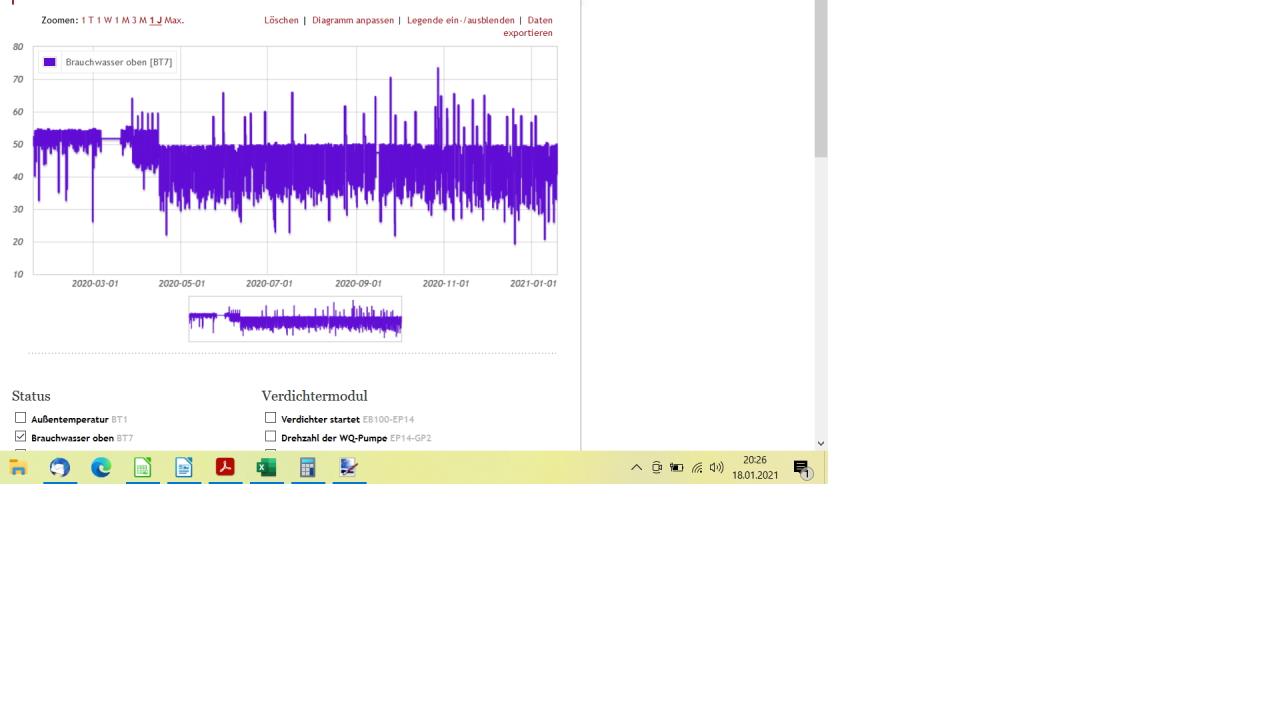Click the Status section heading
Image resolution: width=1280 pixels, height=720 pixels.
(31, 396)
